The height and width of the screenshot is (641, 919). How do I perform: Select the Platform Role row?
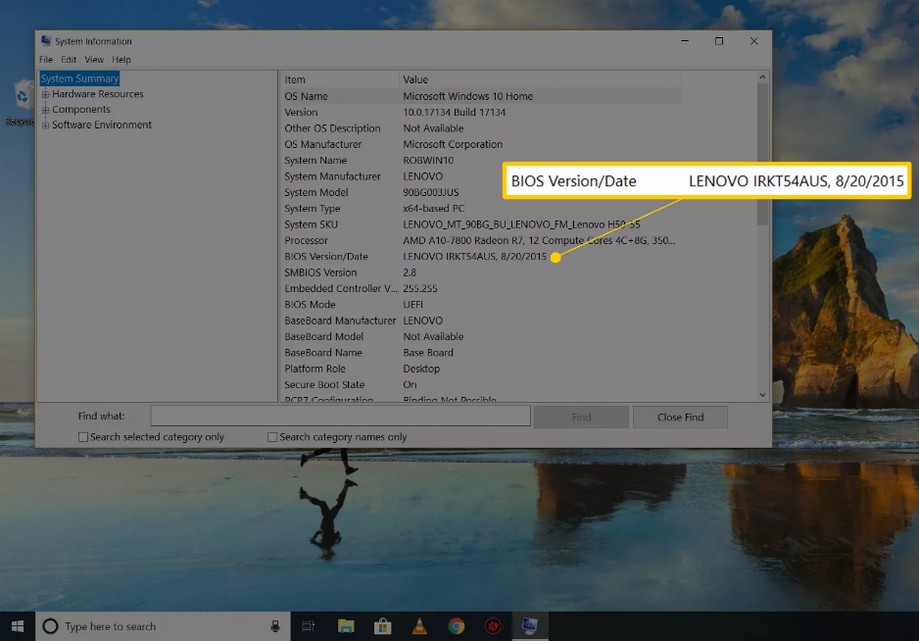click(481, 369)
